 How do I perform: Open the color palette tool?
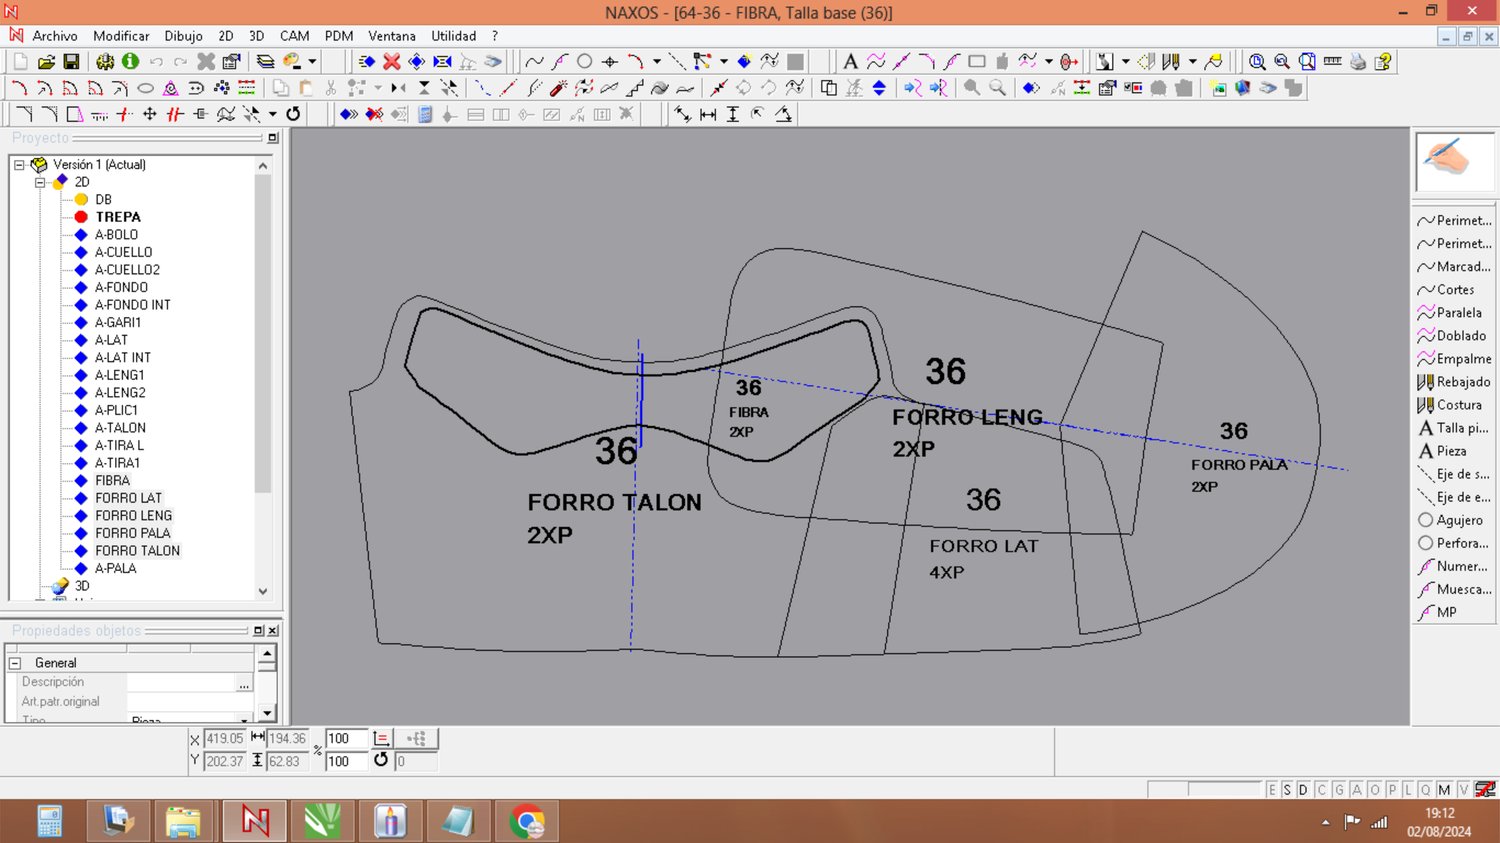tap(292, 62)
